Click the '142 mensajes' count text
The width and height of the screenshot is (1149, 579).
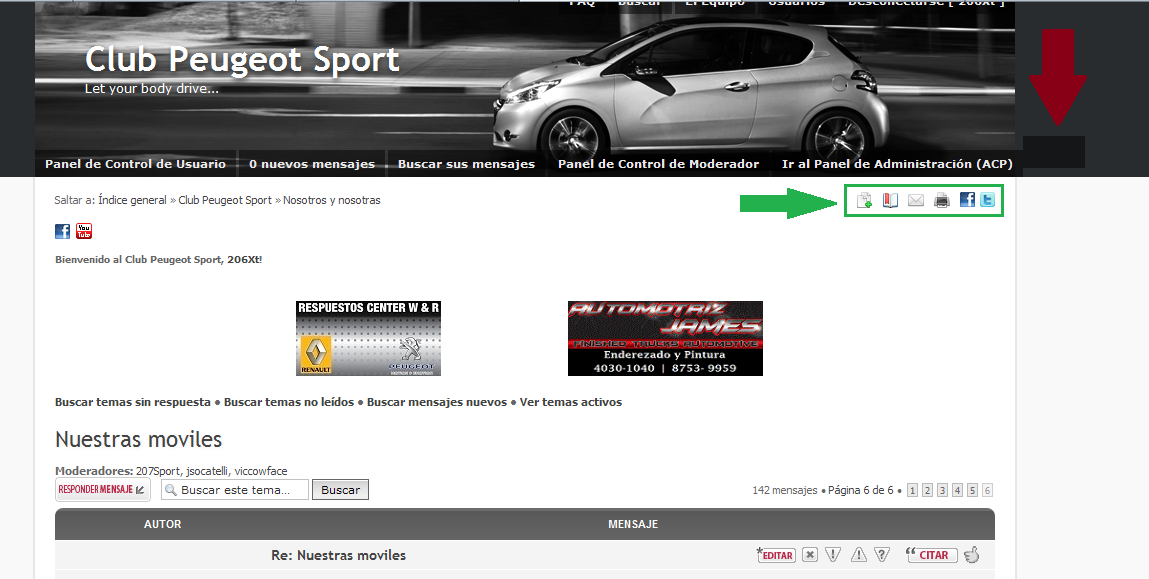(784, 490)
